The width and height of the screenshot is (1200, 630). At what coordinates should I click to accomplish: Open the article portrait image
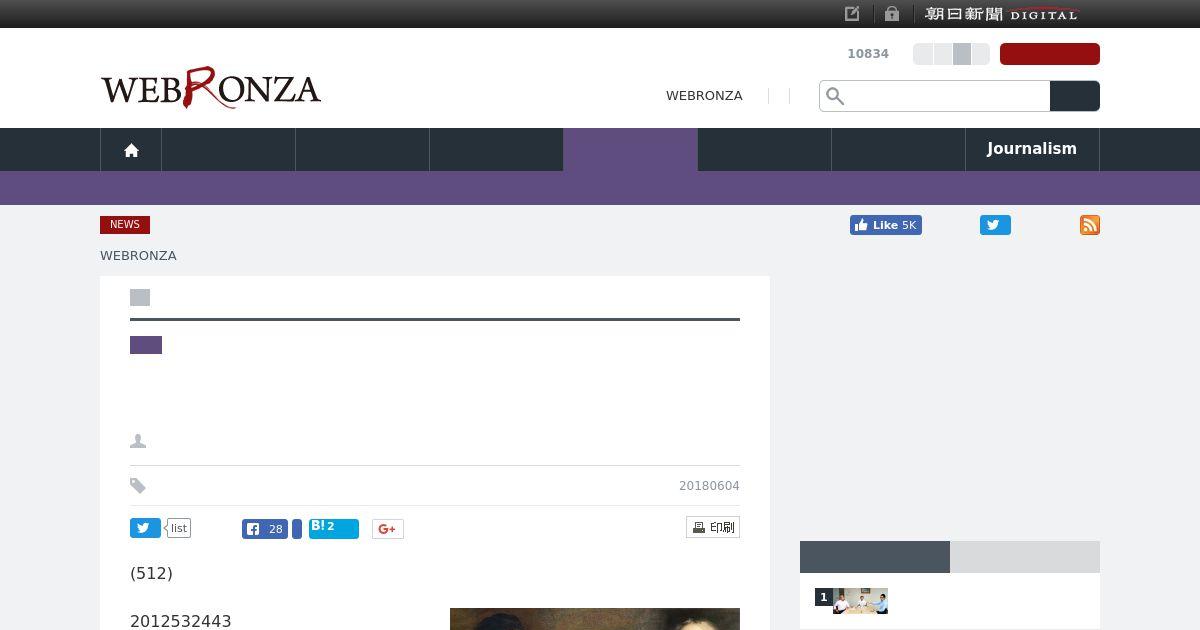(x=595, y=619)
